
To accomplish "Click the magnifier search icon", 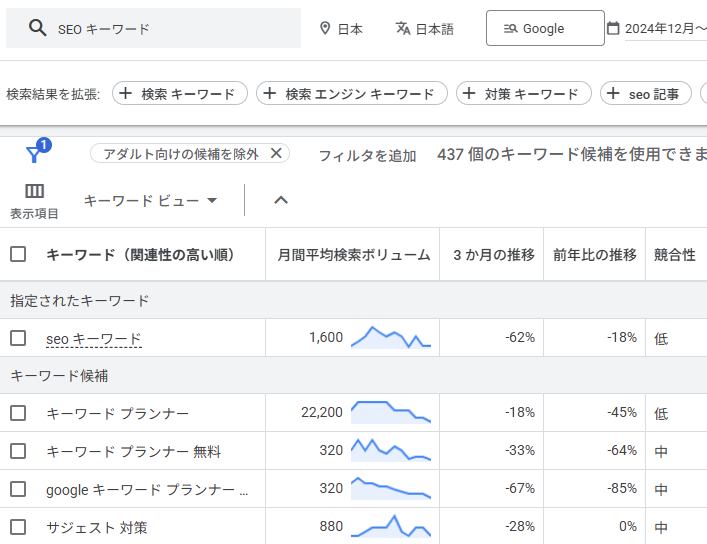I will 37,28.
